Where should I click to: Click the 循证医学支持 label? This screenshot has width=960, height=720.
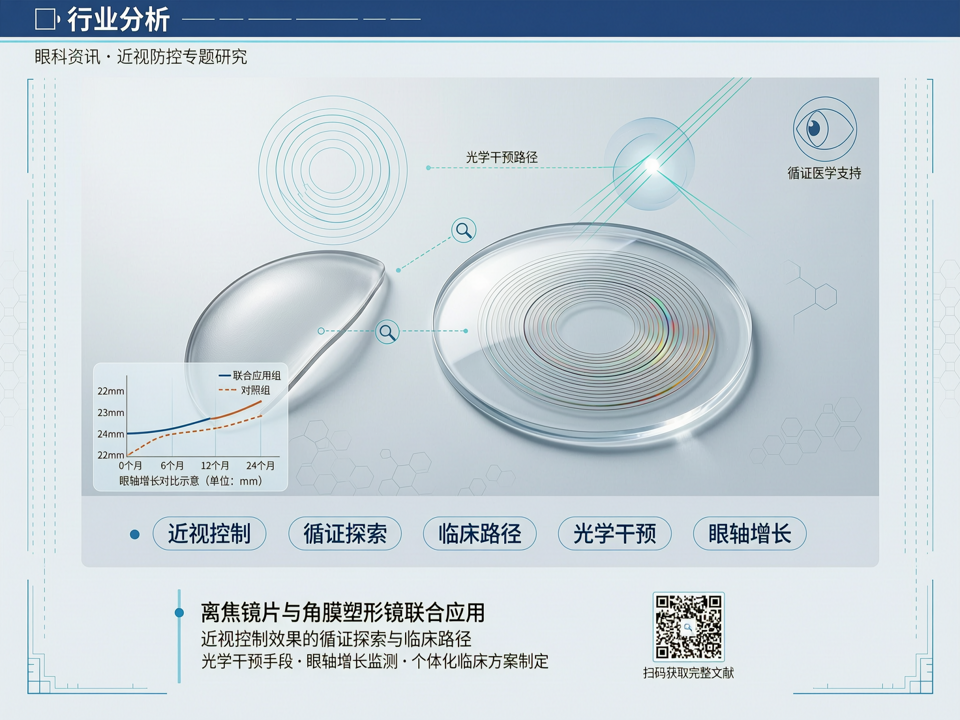[824, 173]
